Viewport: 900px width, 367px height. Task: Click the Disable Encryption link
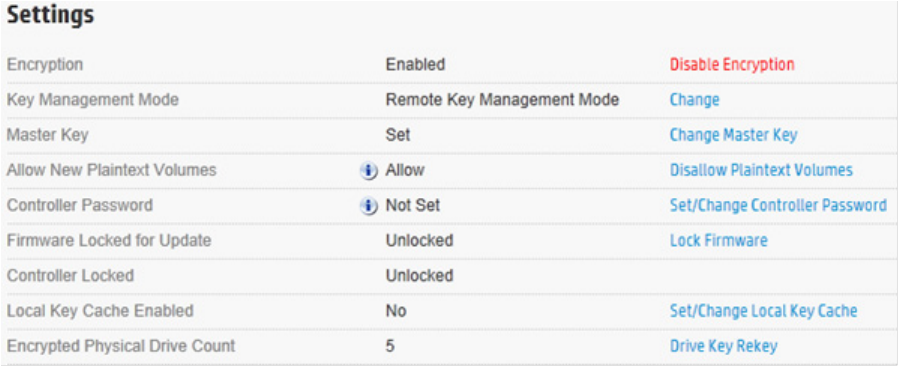pyautogui.click(x=732, y=64)
